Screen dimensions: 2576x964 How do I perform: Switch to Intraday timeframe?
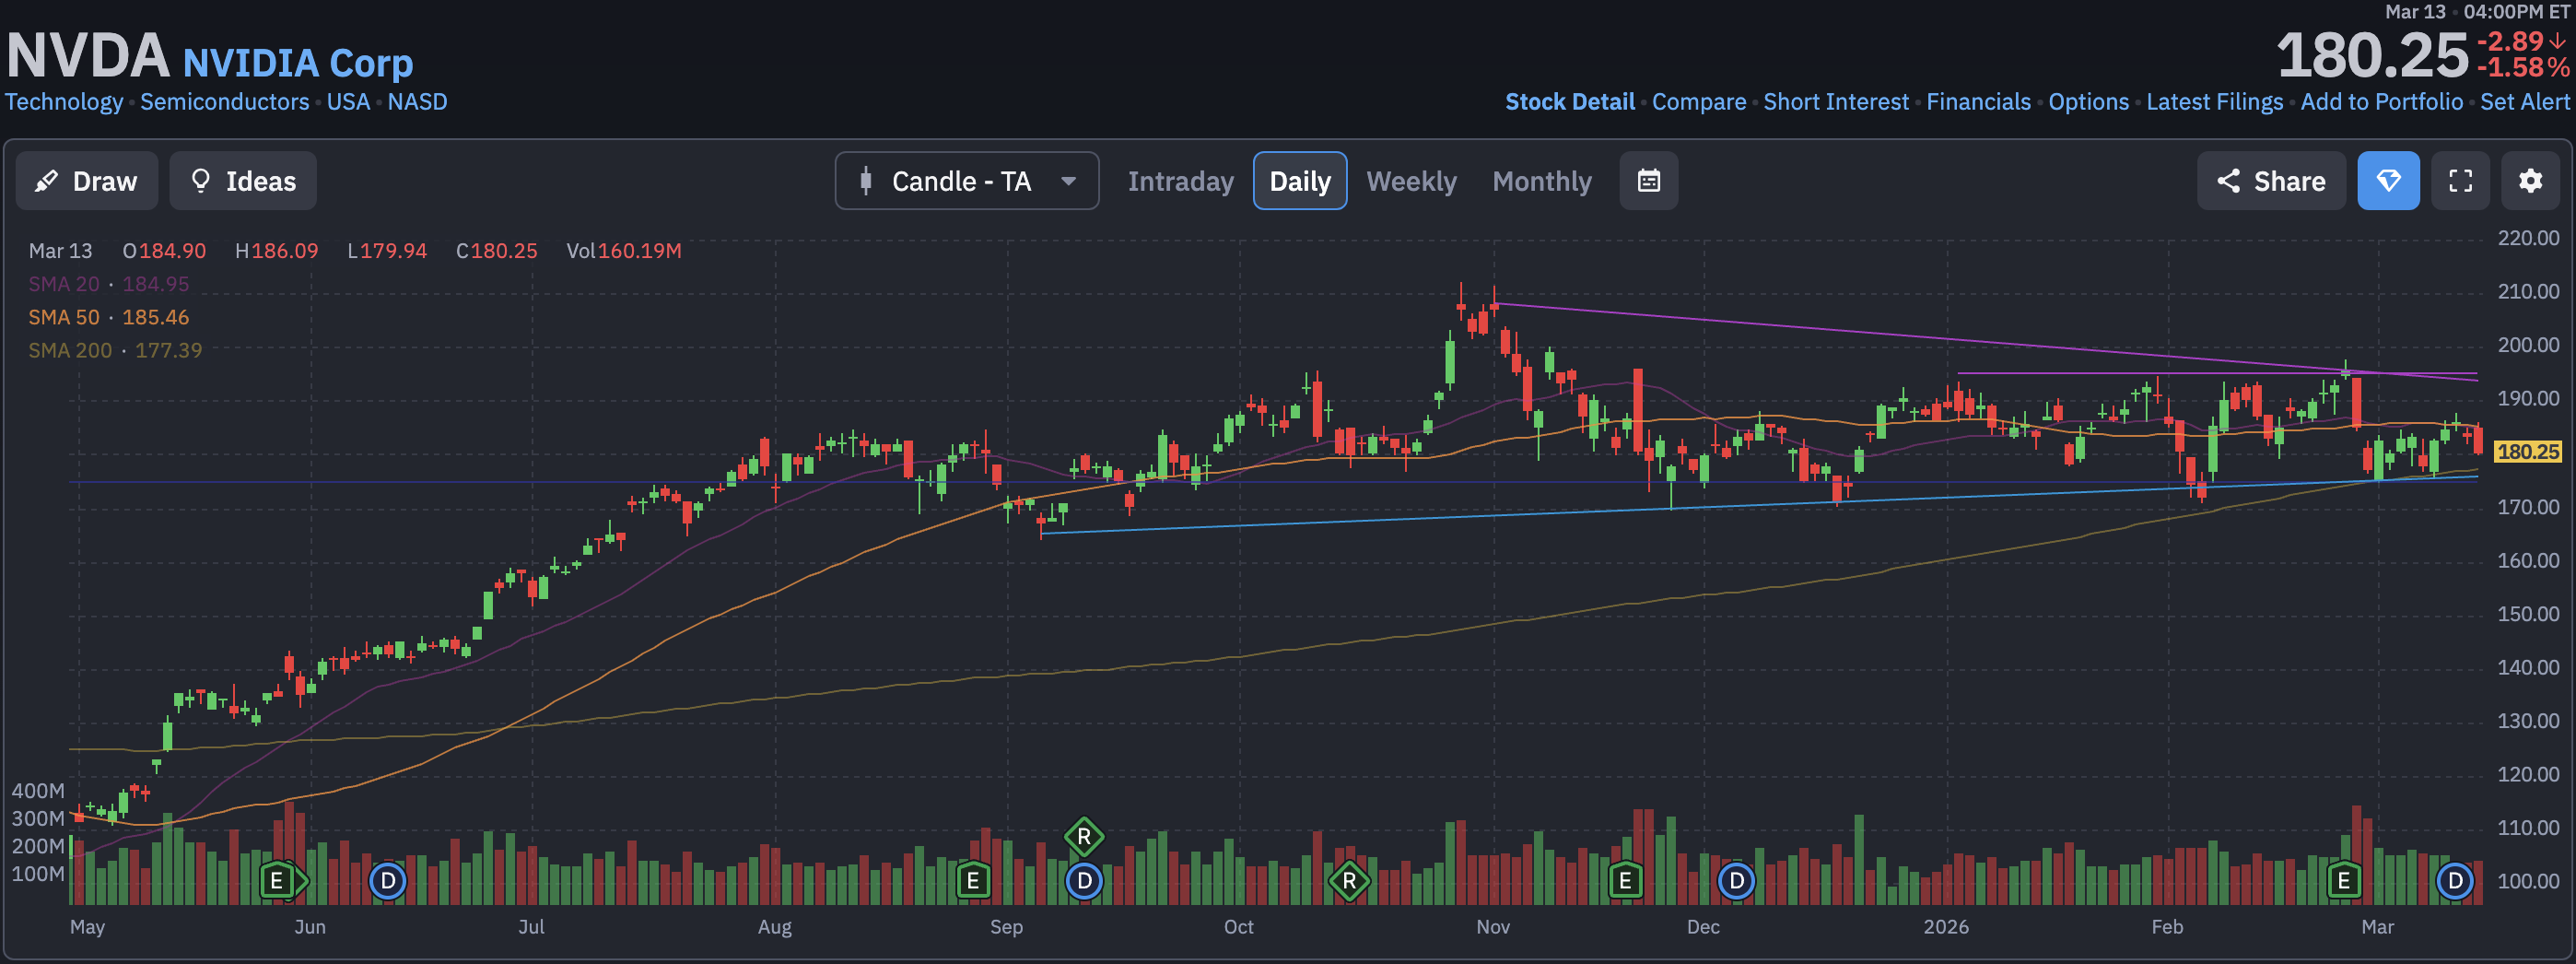click(1180, 181)
